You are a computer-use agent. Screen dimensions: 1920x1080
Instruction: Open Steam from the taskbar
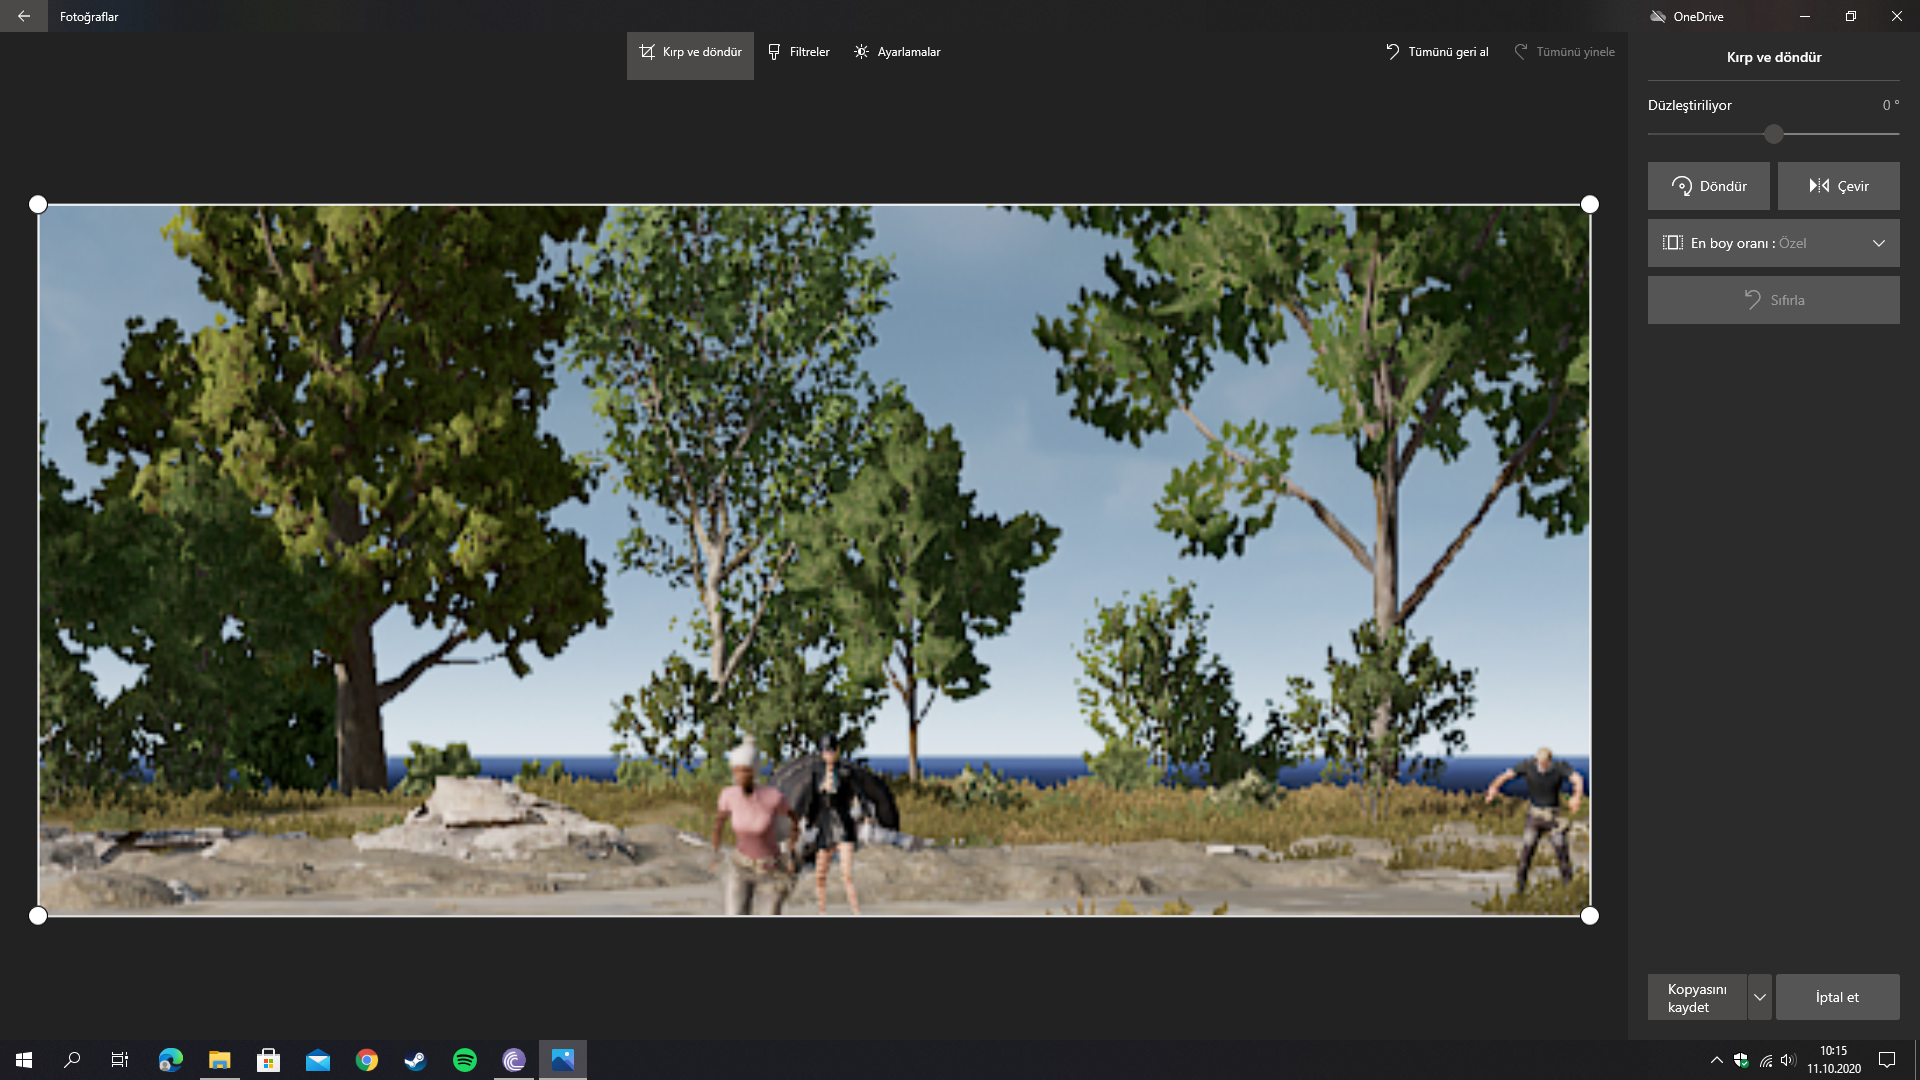click(416, 1060)
